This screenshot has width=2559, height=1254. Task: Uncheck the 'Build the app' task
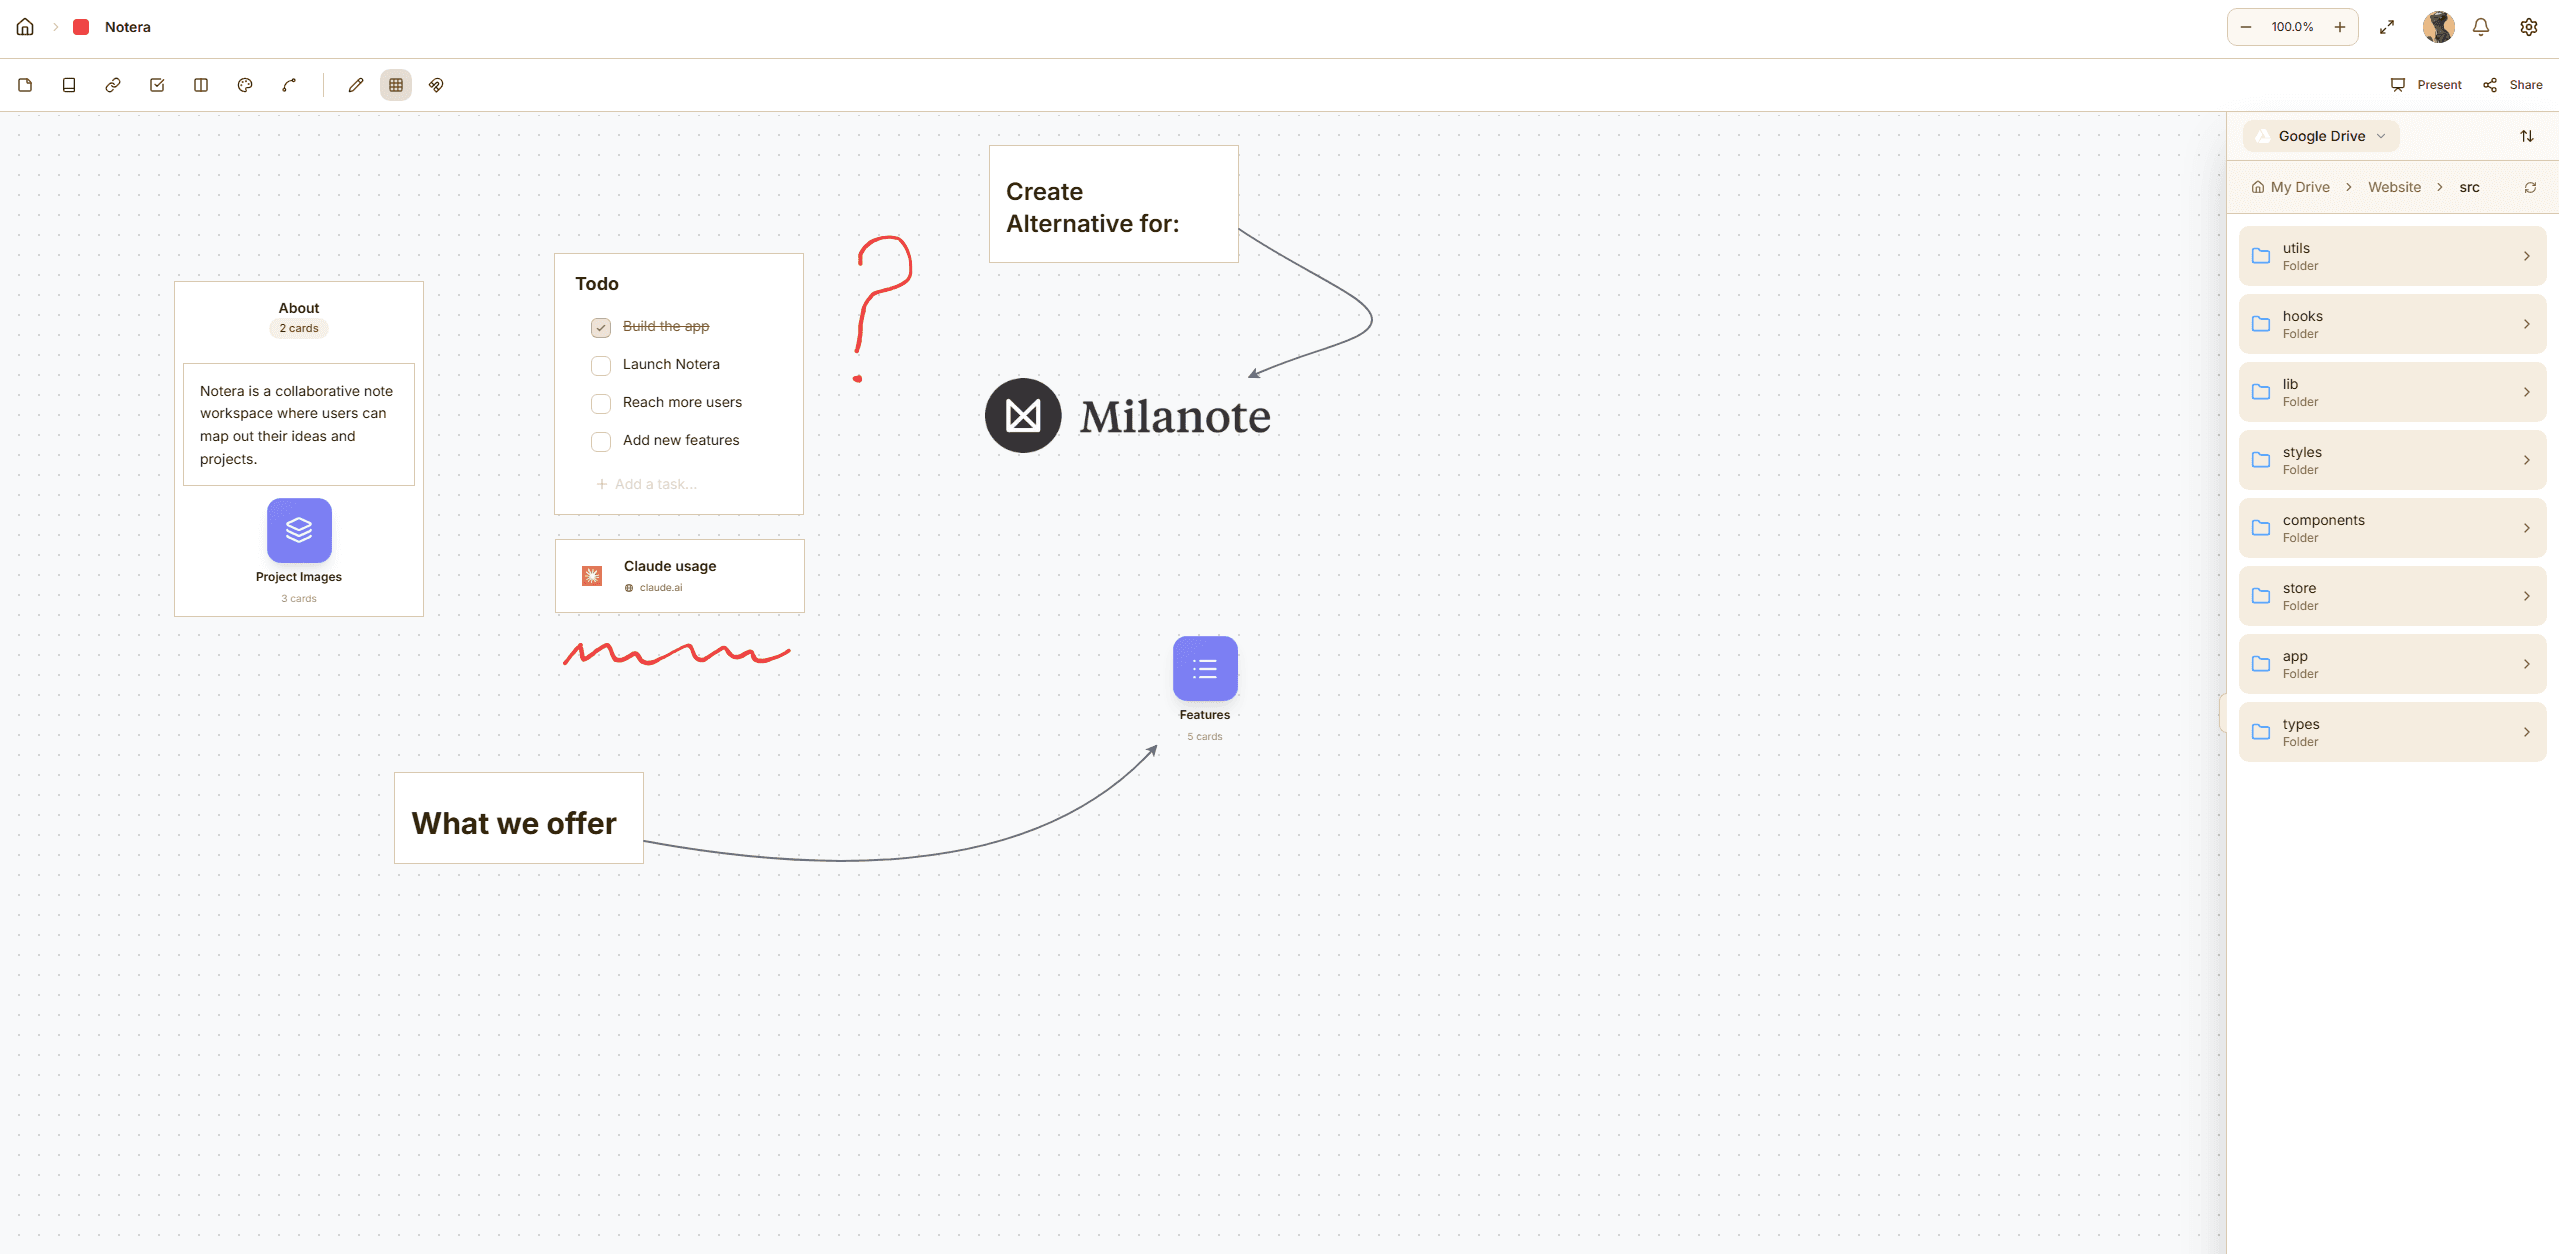pos(601,328)
